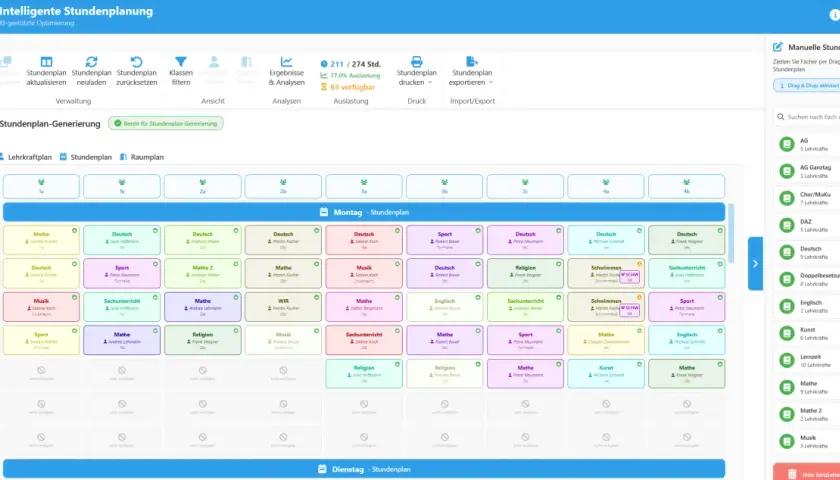The image size is (840, 480).
Task: Collapse side panel with blue chevron arrow
Action: (x=755, y=264)
